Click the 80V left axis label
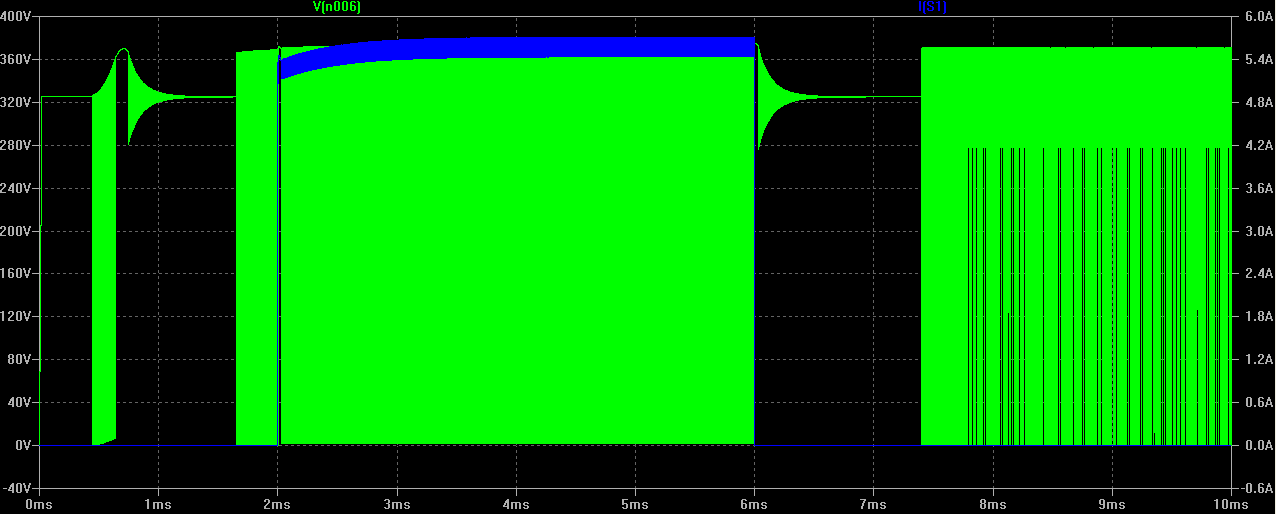Image resolution: width=1277 pixels, height=514 pixels. click(x=20, y=359)
